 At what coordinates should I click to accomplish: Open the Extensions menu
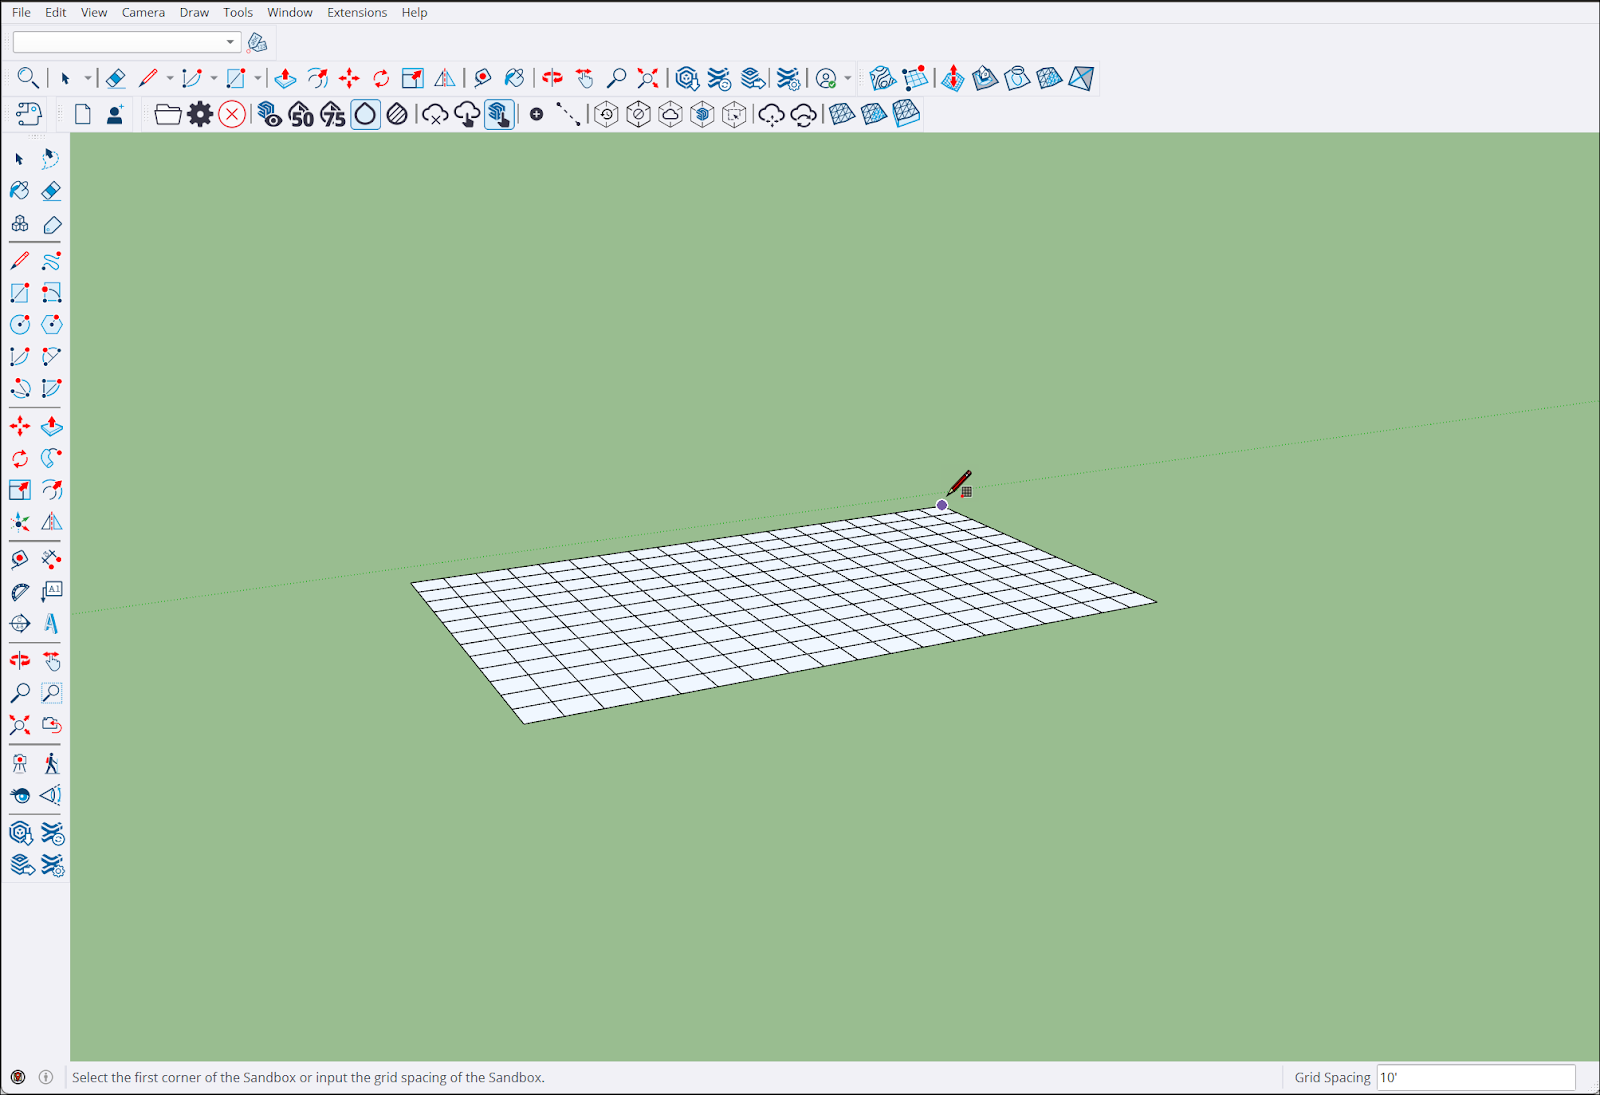point(357,12)
